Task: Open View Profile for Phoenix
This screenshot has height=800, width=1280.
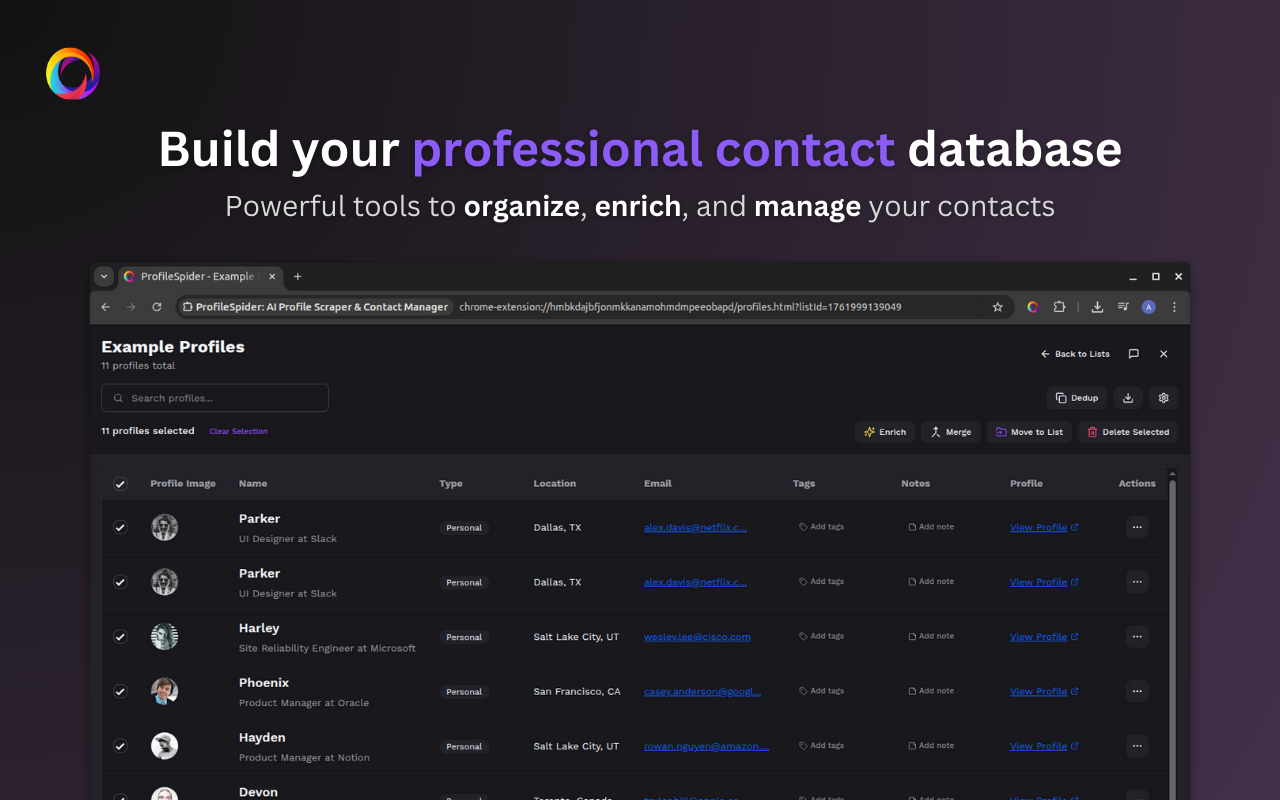Action: coord(1038,691)
